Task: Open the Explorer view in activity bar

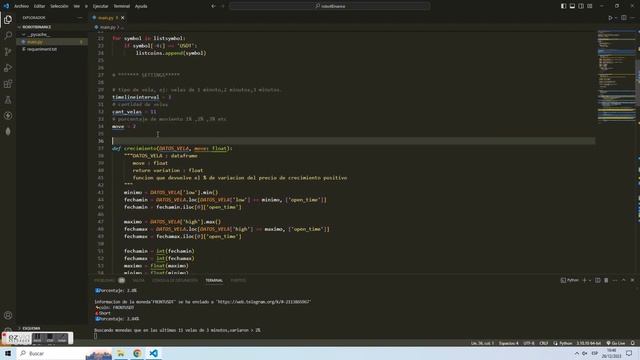Action: point(8,20)
